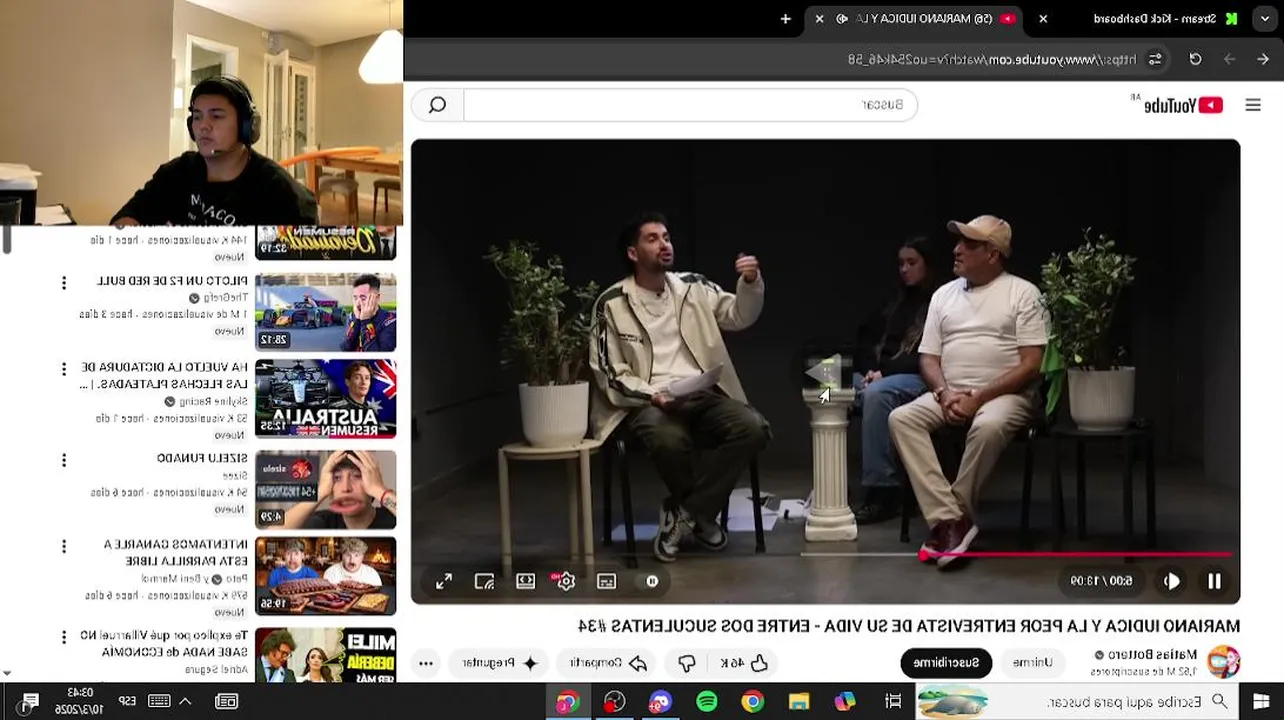Image resolution: width=1284 pixels, height=720 pixels.
Task: Open the player settings gear
Action: (566, 581)
